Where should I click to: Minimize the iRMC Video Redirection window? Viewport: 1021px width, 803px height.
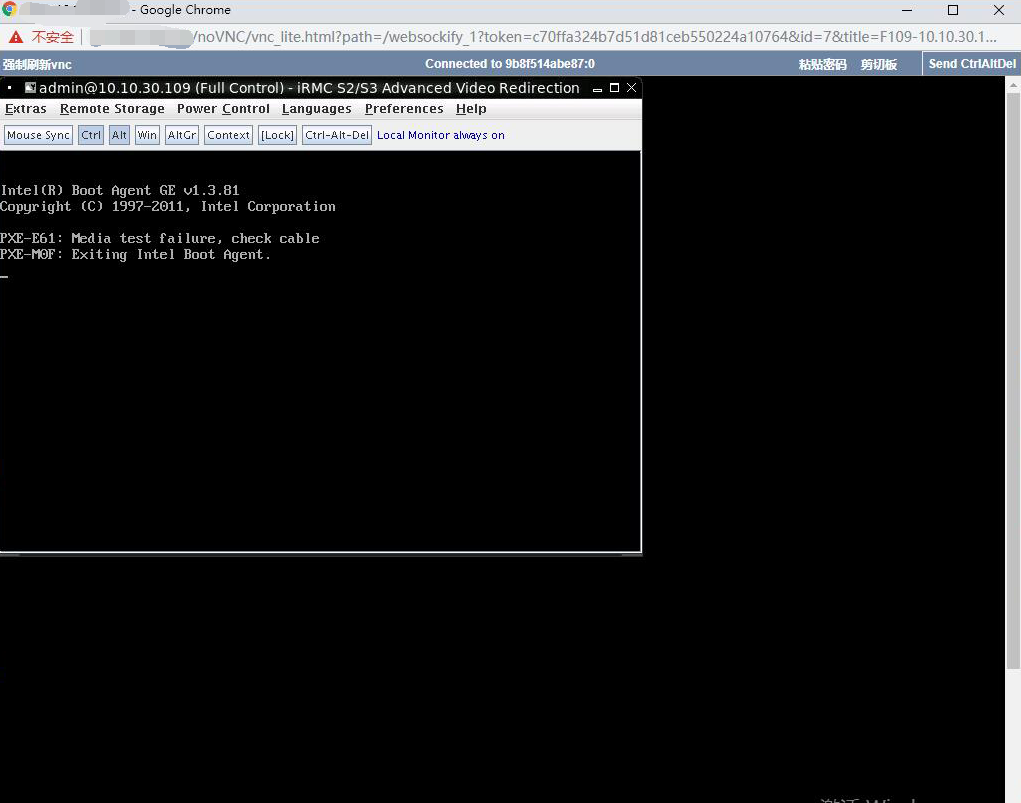[597, 88]
